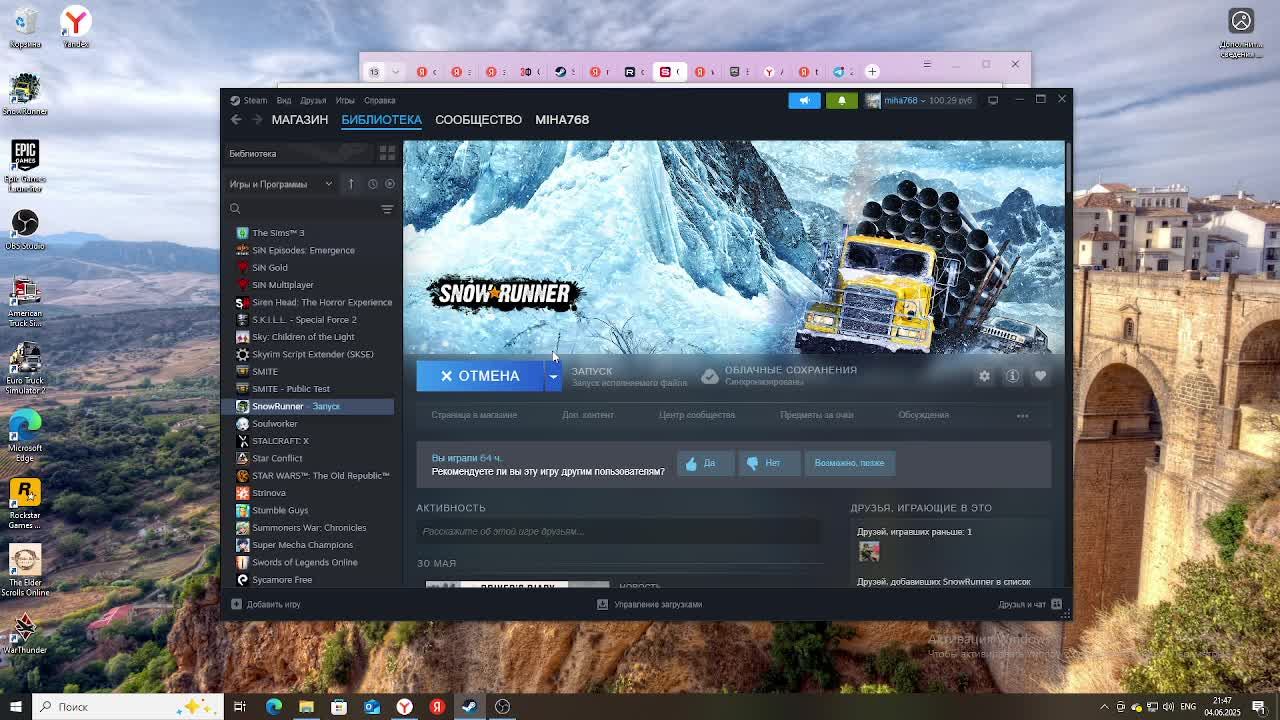Go back with the Steam back arrow
This screenshot has height=720, width=1280.
(x=236, y=120)
